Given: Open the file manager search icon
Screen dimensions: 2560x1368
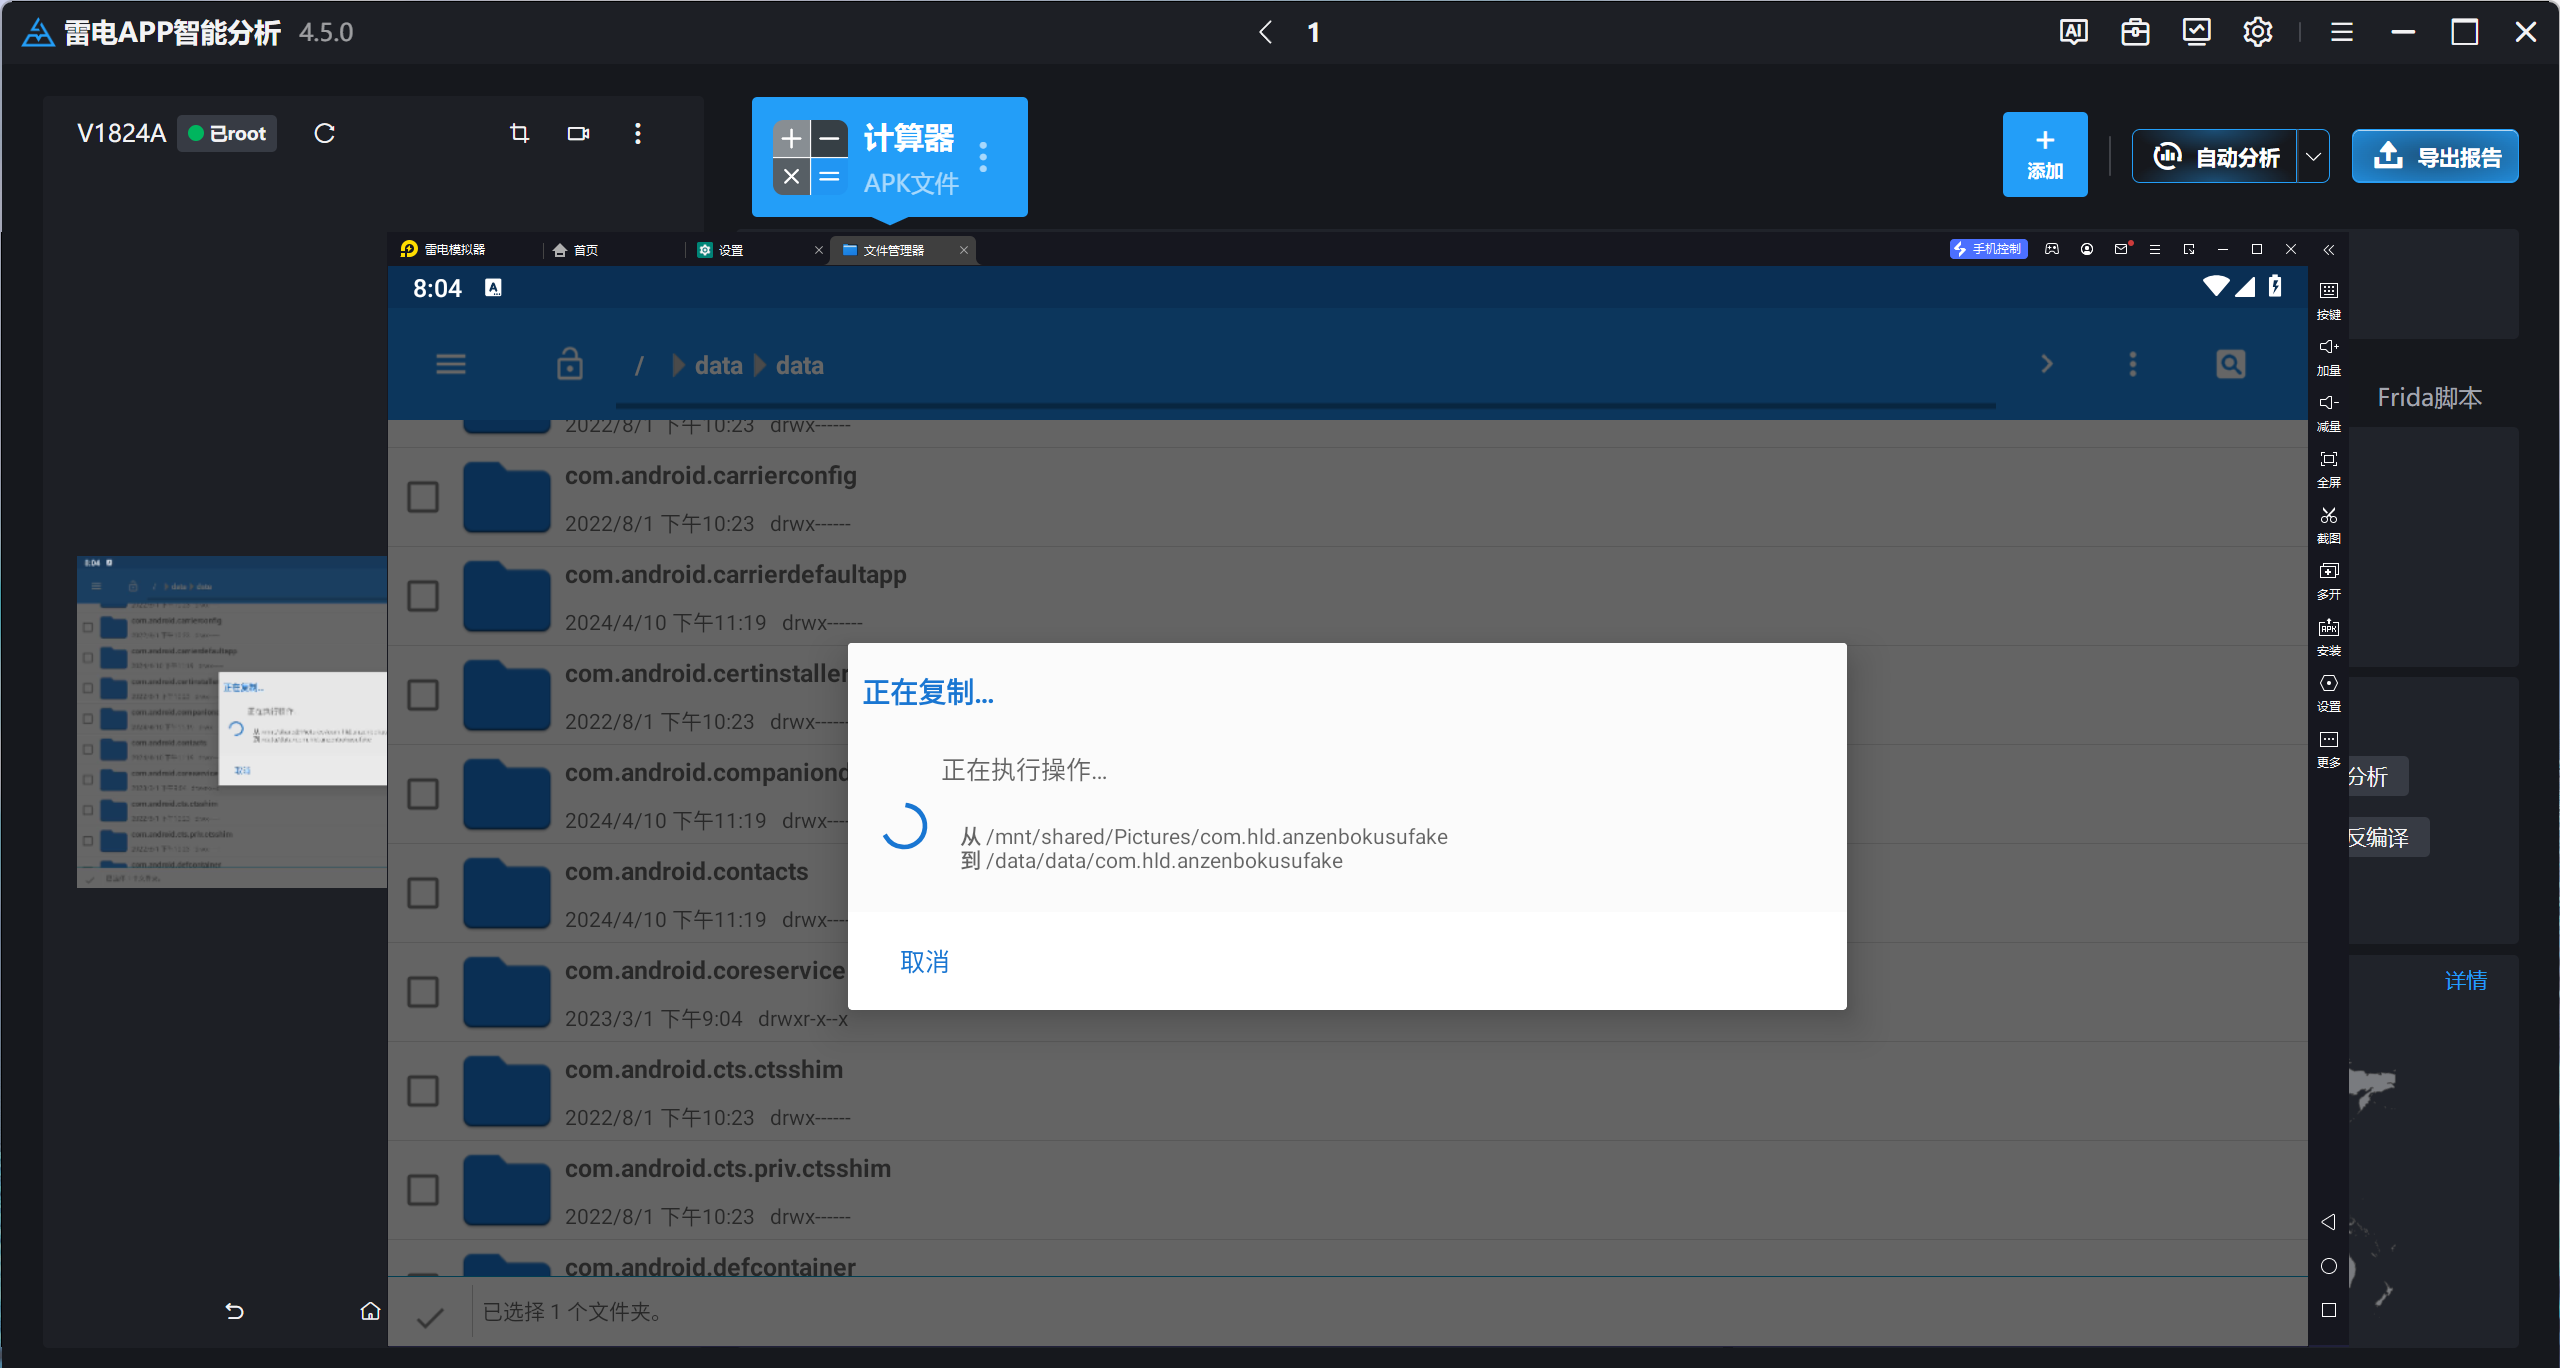Looking at the screenshot, I should pos(2230,364).
